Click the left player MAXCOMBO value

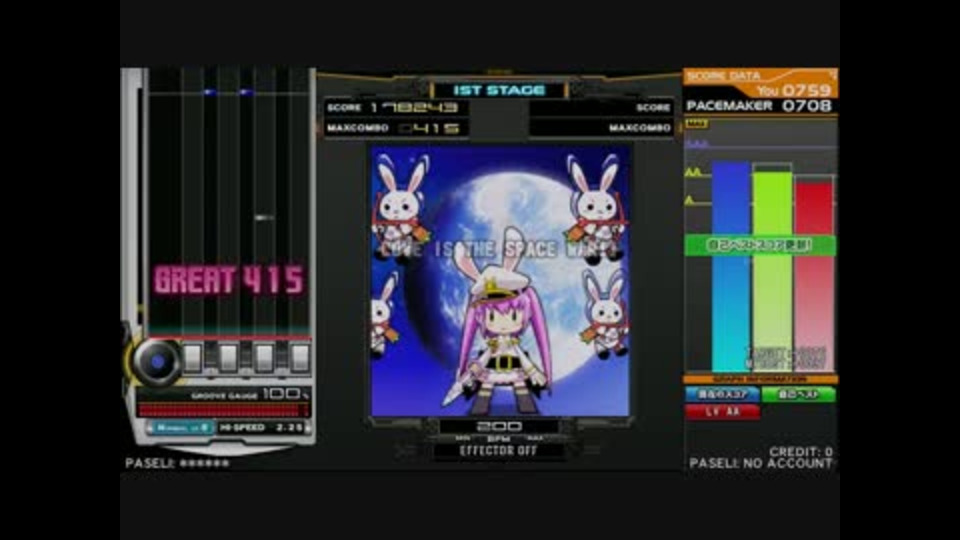click(429, 128)
